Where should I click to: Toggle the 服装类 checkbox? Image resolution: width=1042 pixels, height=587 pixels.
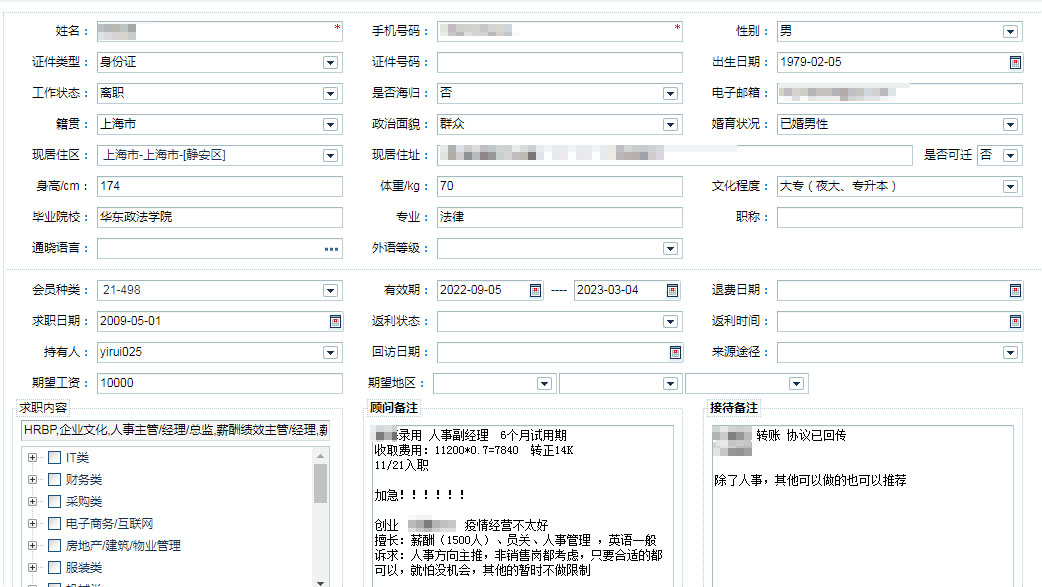click(x=54, y=567)
